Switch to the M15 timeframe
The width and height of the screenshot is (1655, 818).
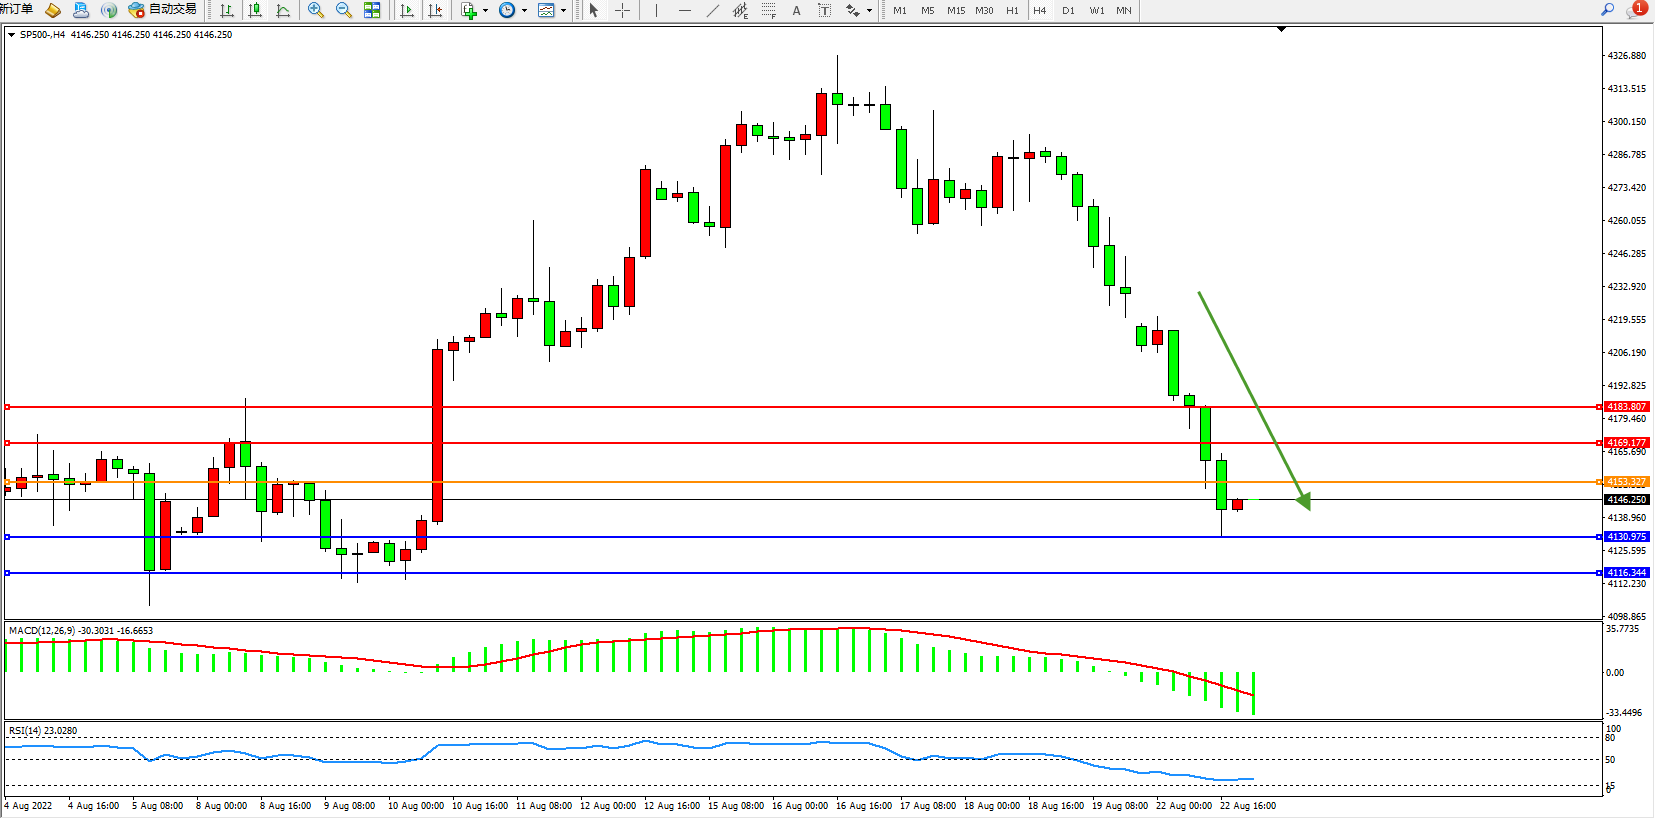[956, 10]
